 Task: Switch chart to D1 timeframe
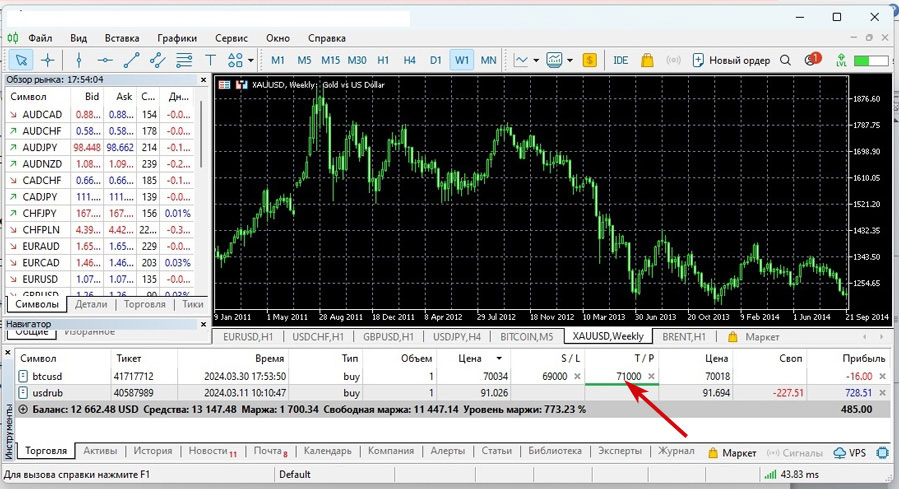click(x=436, y=60)
